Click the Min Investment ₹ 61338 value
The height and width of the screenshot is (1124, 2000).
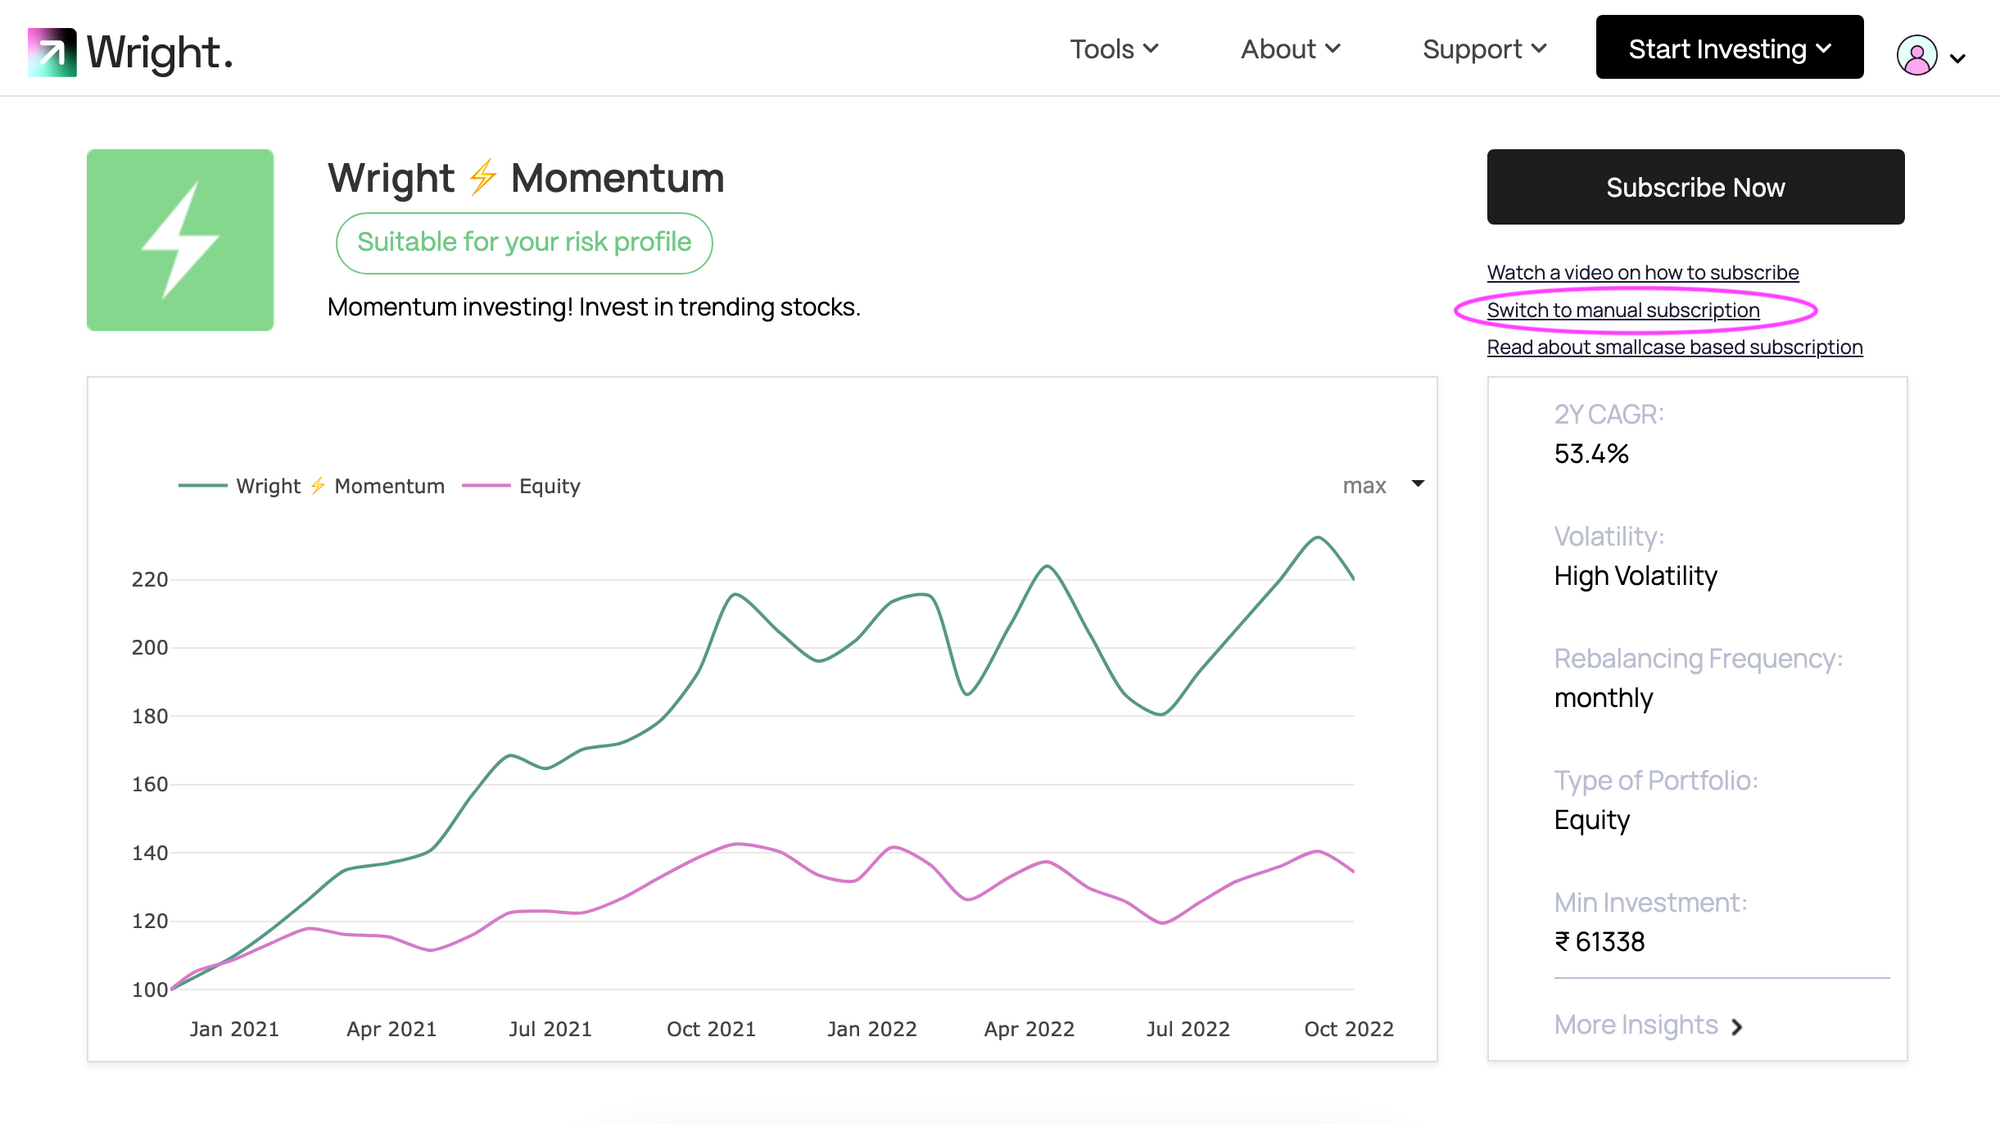coord(1600,942)
